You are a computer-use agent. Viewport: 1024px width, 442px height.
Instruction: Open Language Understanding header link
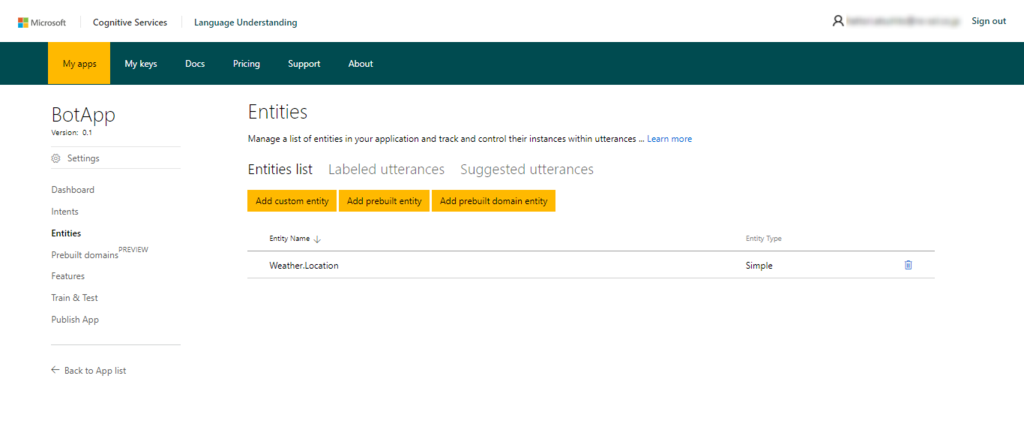[x=246, y=22]
